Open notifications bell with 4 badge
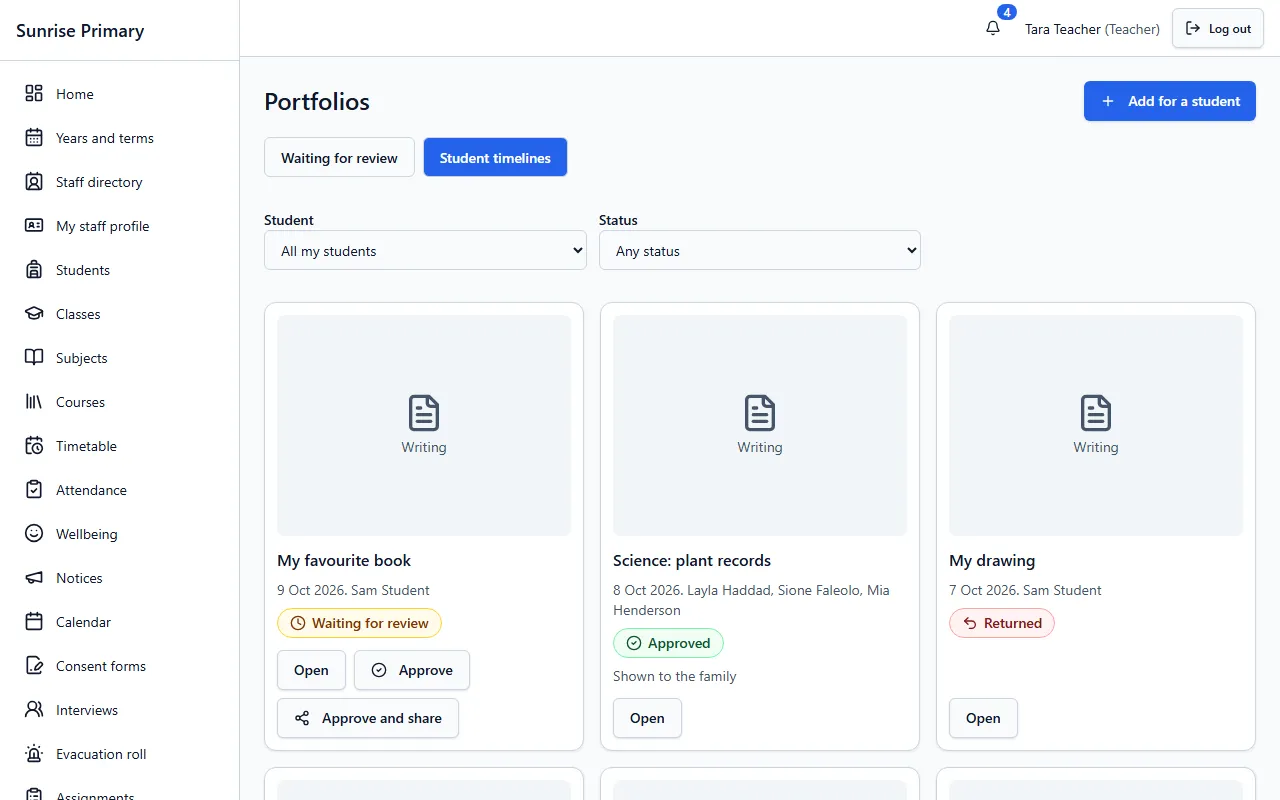 993,28
